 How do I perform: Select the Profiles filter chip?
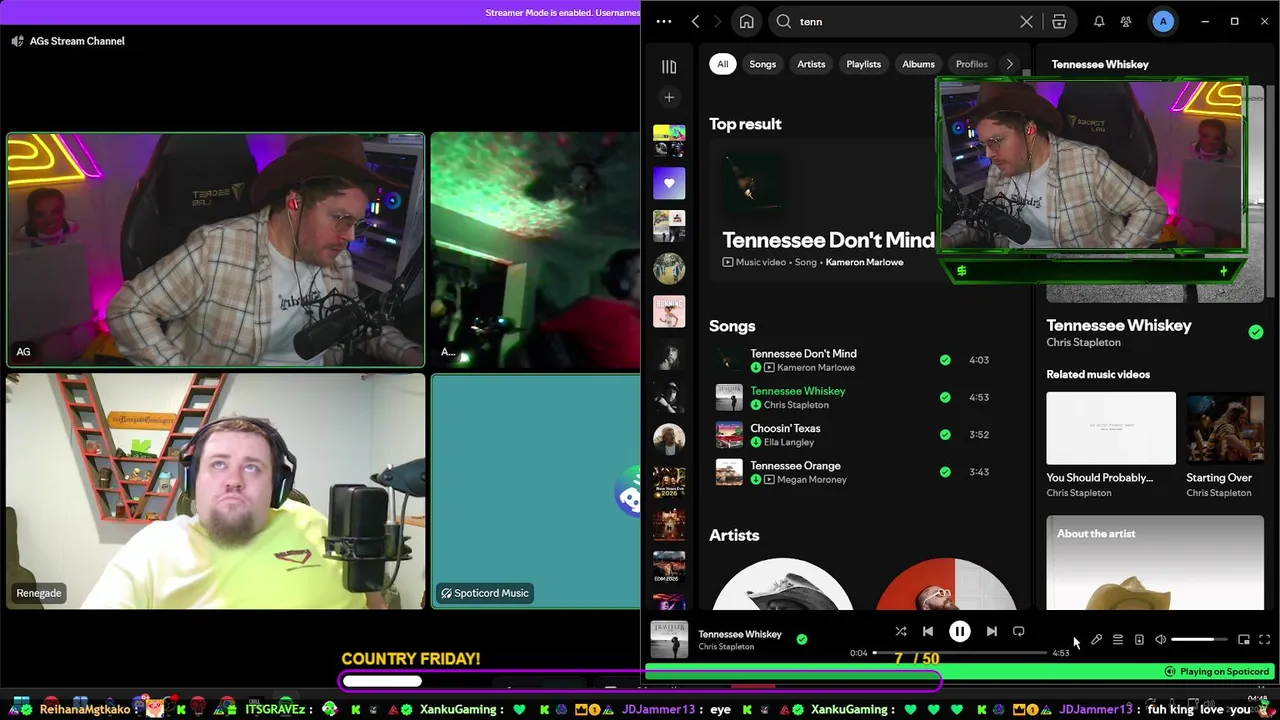click(x=971, y=64)
